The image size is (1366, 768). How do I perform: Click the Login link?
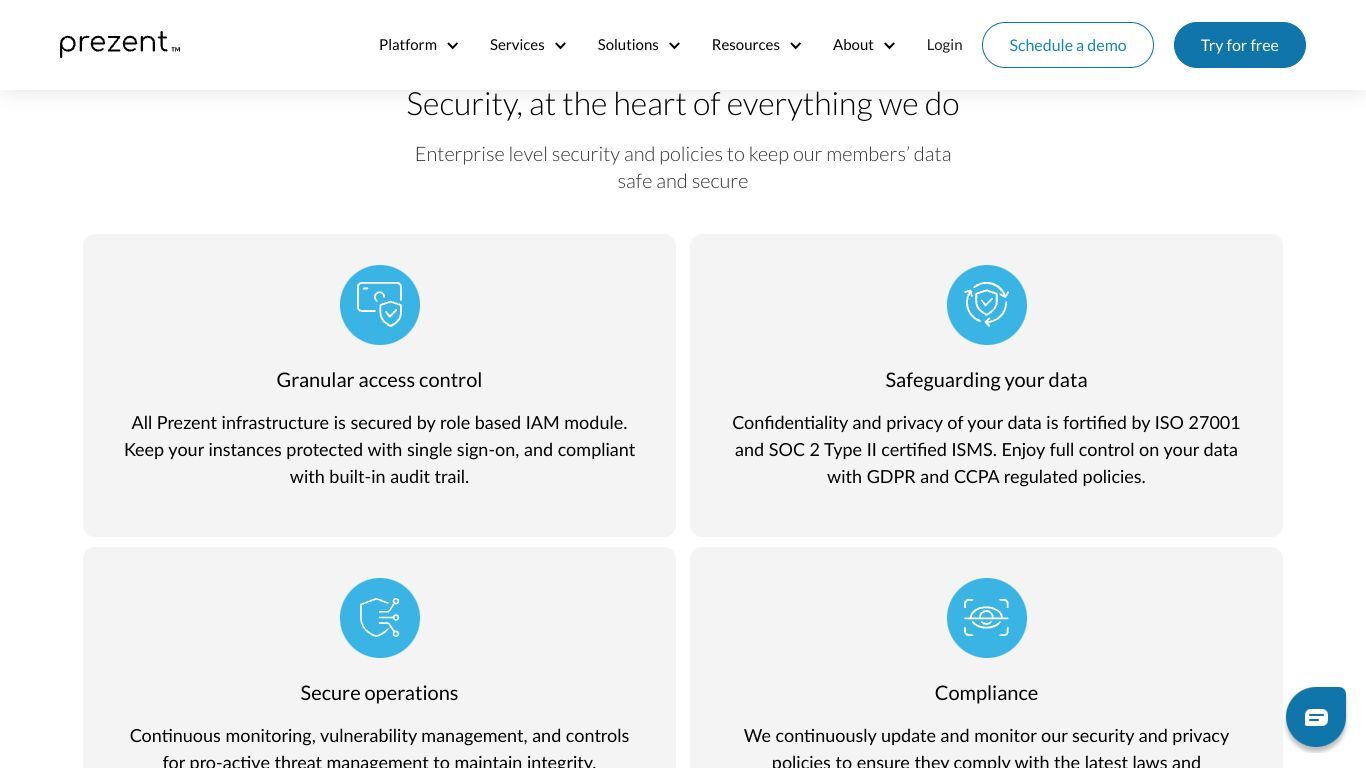[x=944, y=45]
